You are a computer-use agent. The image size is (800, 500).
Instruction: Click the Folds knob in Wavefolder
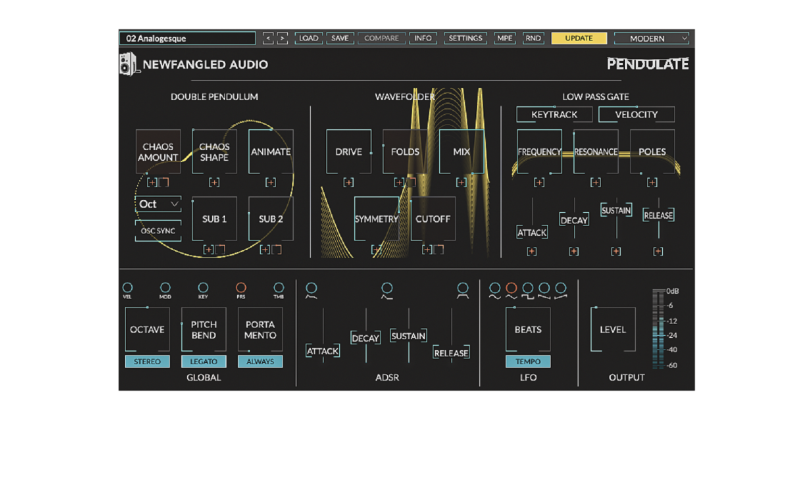[x=405, y=152]
